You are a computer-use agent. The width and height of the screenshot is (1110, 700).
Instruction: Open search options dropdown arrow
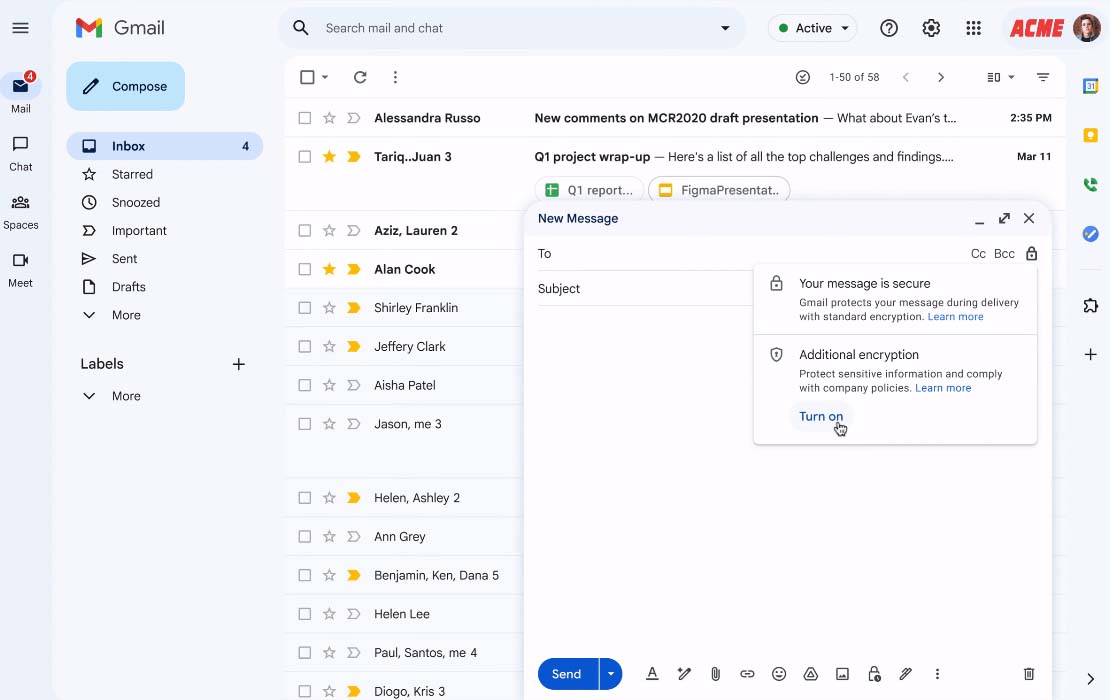(725, 28)
